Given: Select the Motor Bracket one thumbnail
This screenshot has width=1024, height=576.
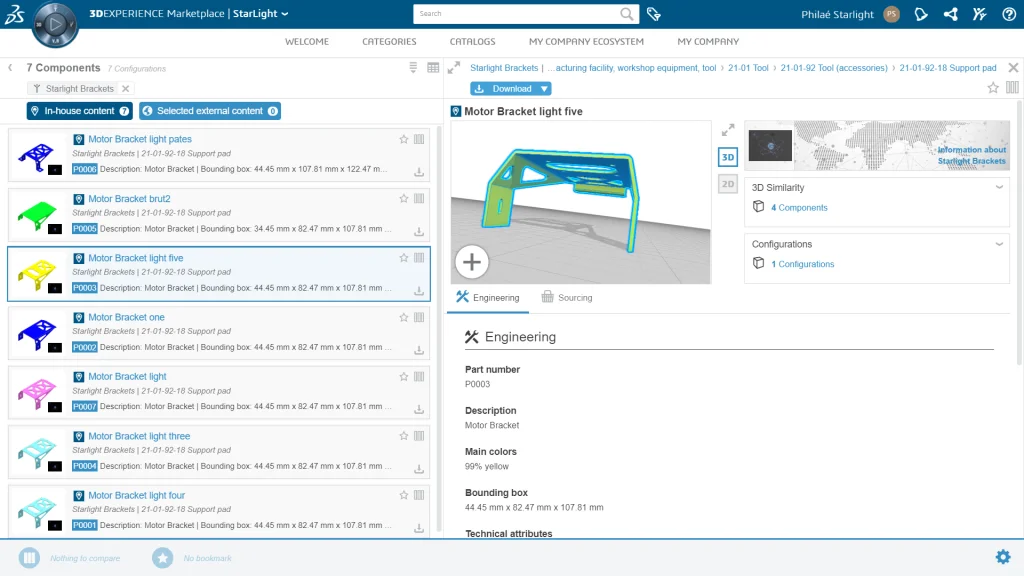Looking at the screenshot, I should [x=37, y=333].
